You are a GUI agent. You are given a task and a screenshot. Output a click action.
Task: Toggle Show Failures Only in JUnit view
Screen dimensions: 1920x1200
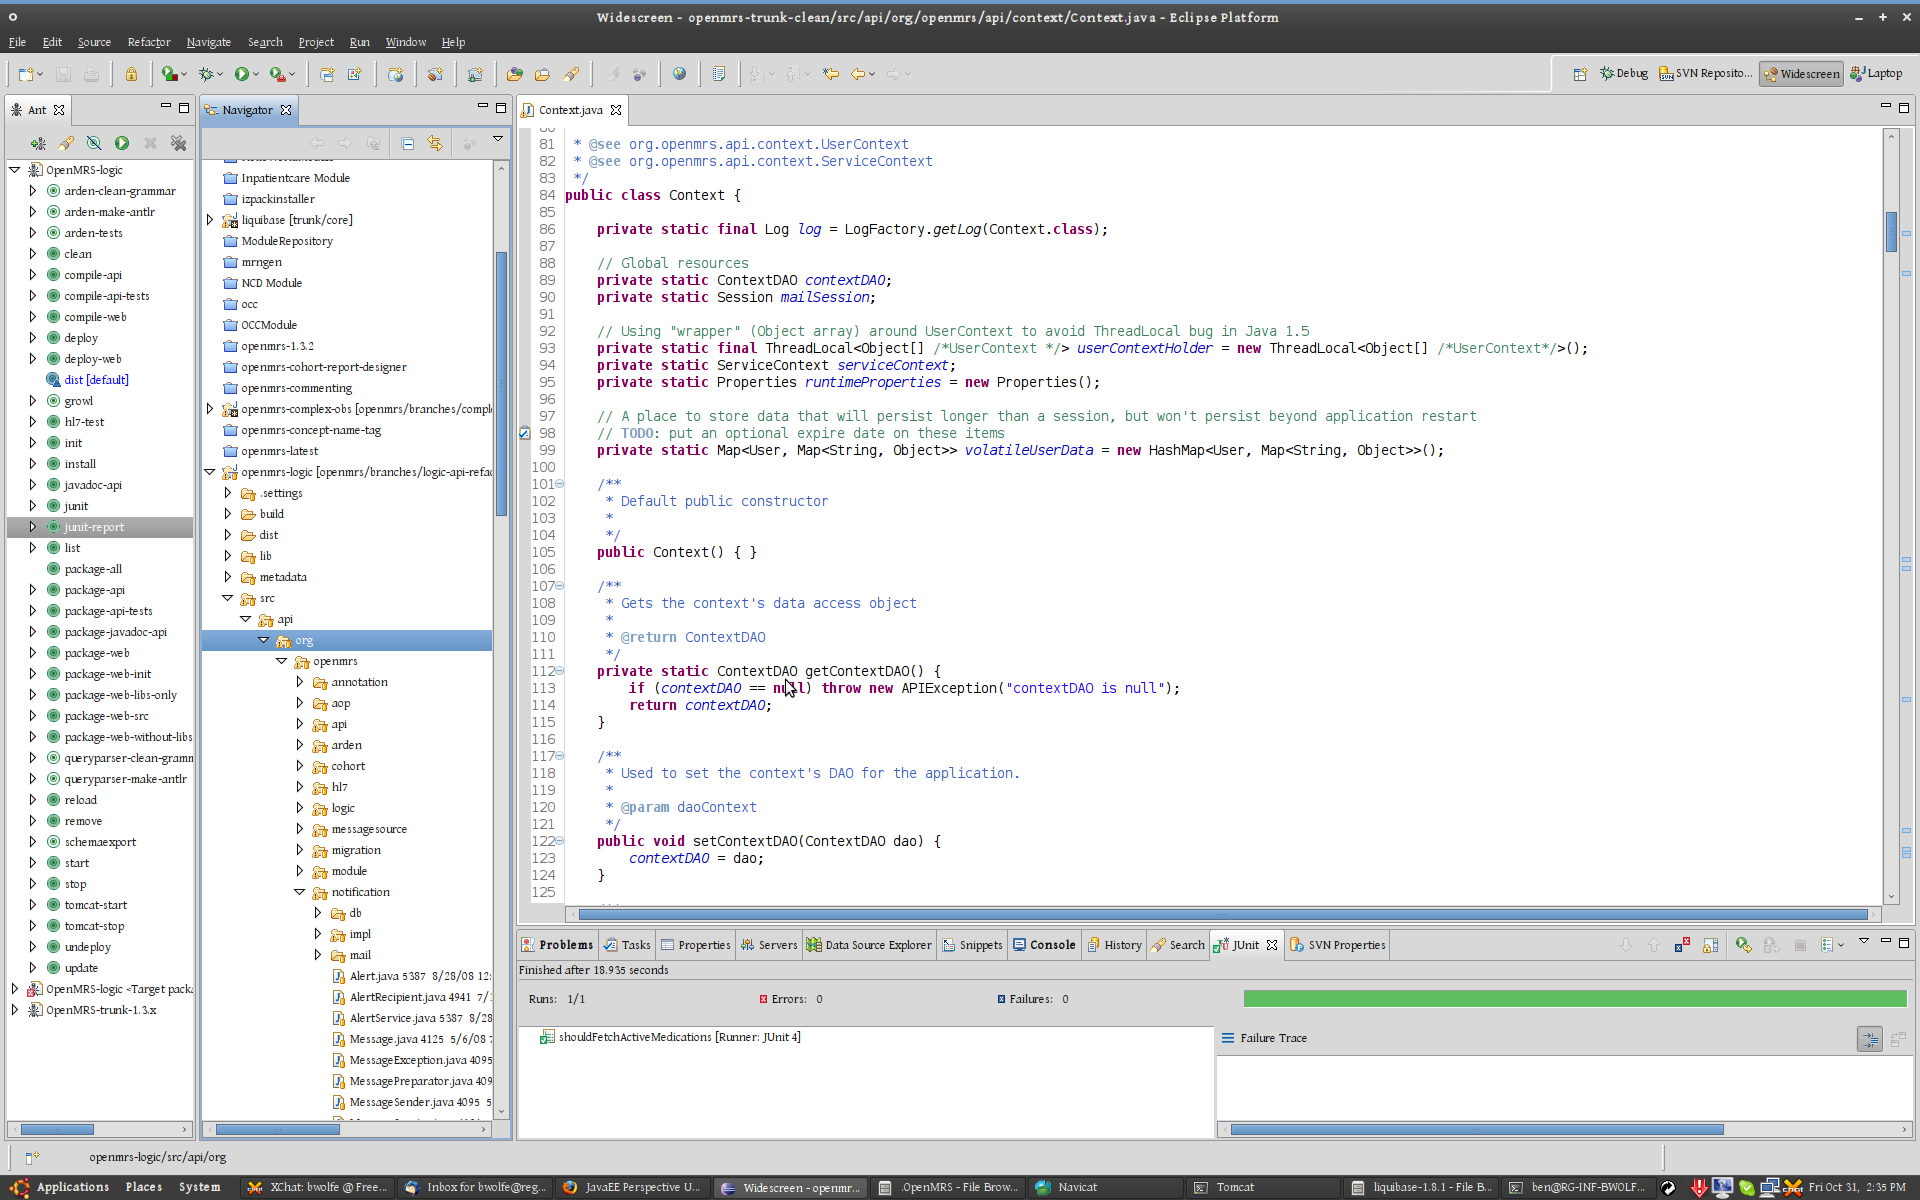pos(1683,945)
